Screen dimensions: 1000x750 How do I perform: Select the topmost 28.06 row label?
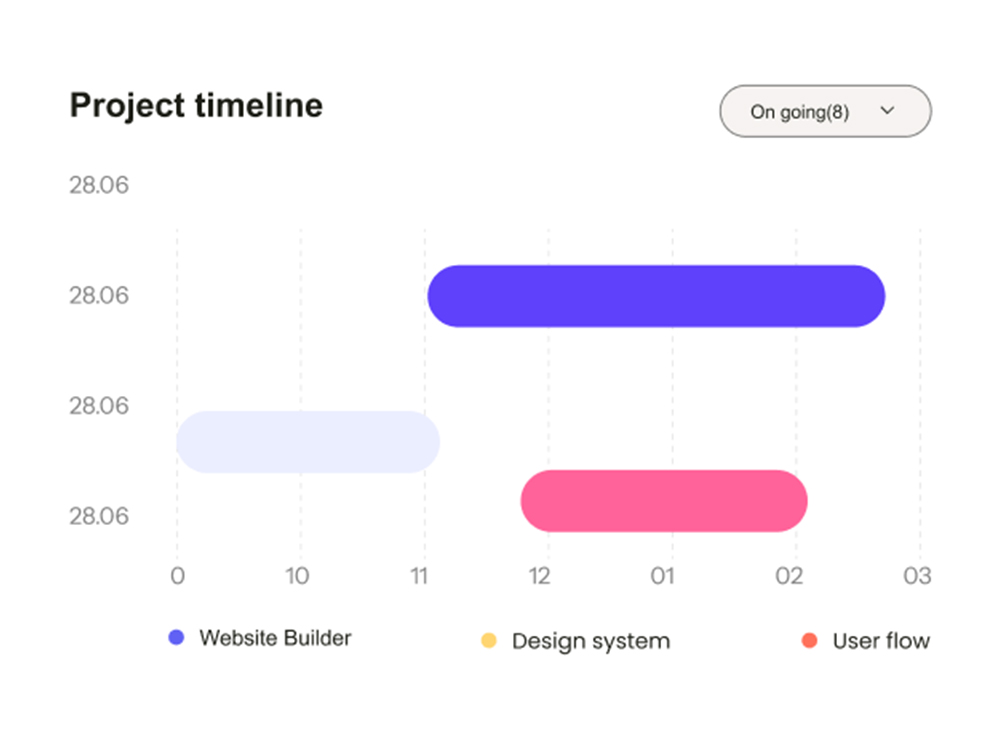coord(99,184)
